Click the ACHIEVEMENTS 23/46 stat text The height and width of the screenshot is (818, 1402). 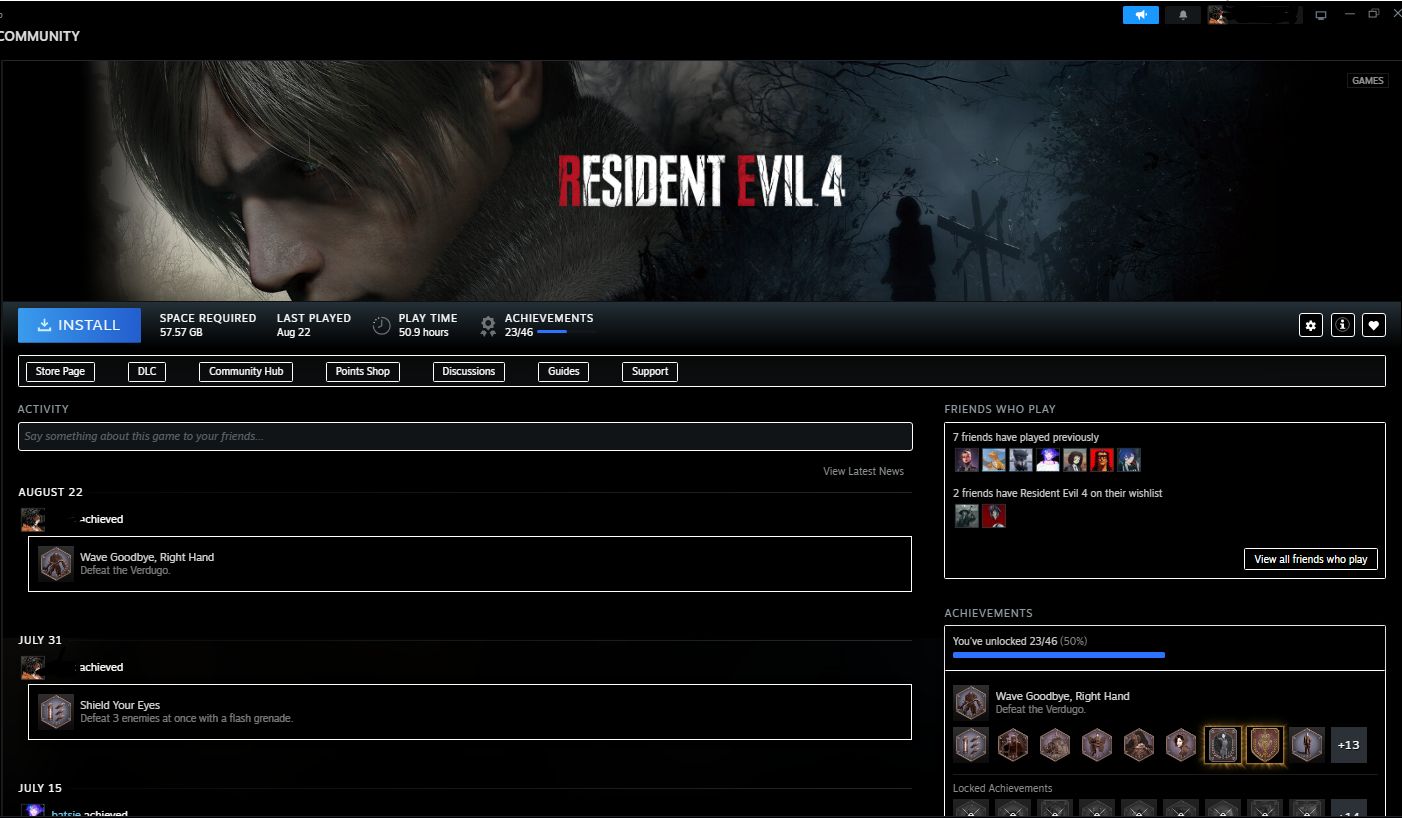pos(549,325)
